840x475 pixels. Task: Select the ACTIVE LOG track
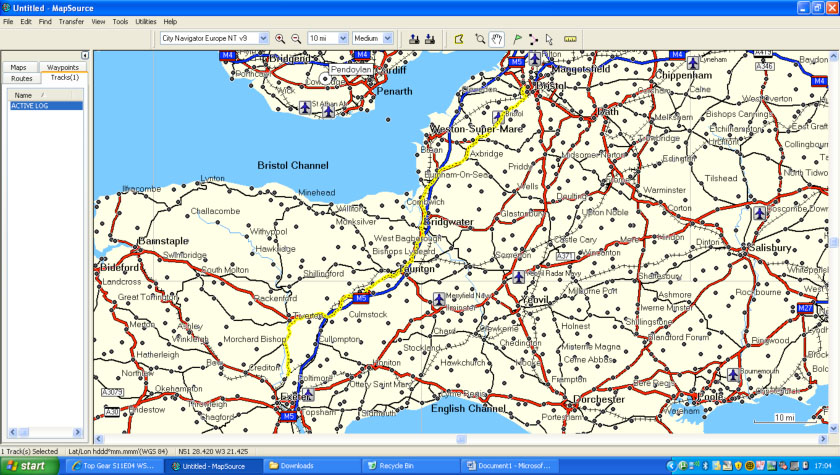click(x=46, y=106)
